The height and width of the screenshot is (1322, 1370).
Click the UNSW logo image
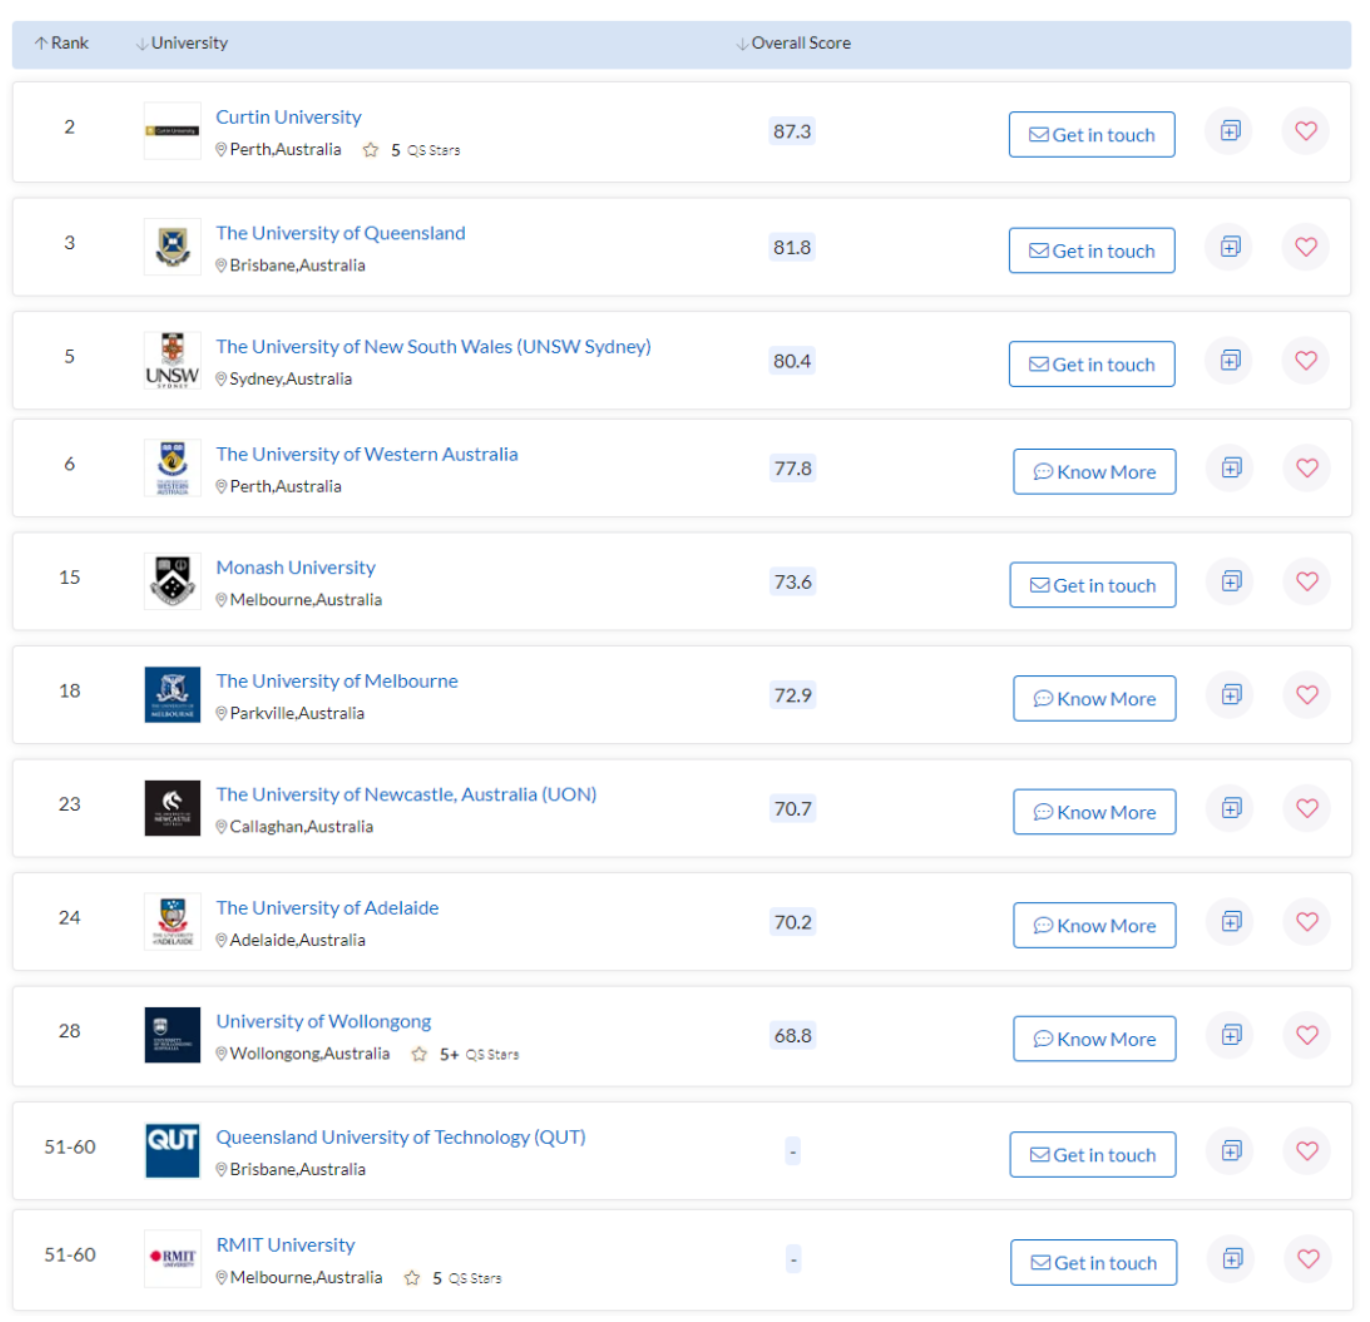pos(172,360)
